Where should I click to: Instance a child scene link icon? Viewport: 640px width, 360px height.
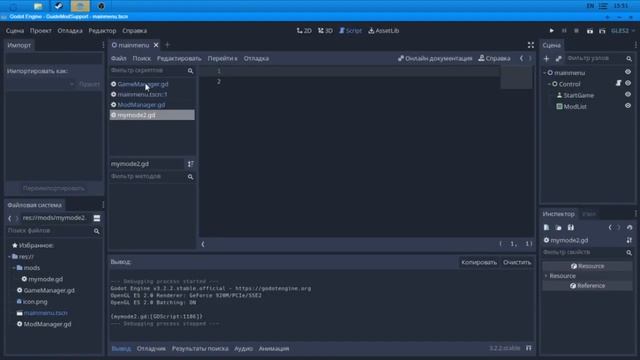[x=558, y=59]
